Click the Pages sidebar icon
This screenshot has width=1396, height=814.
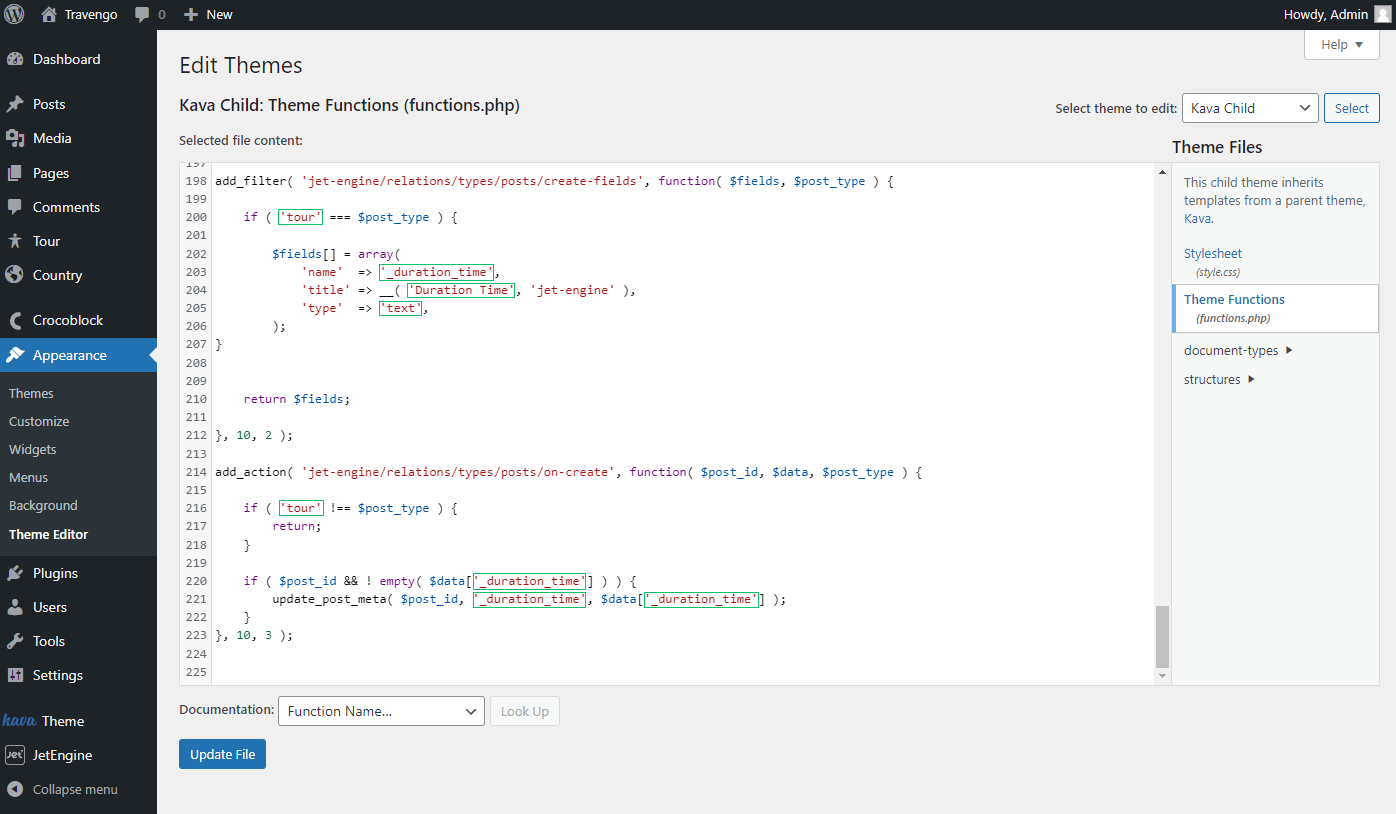point(15,173)
